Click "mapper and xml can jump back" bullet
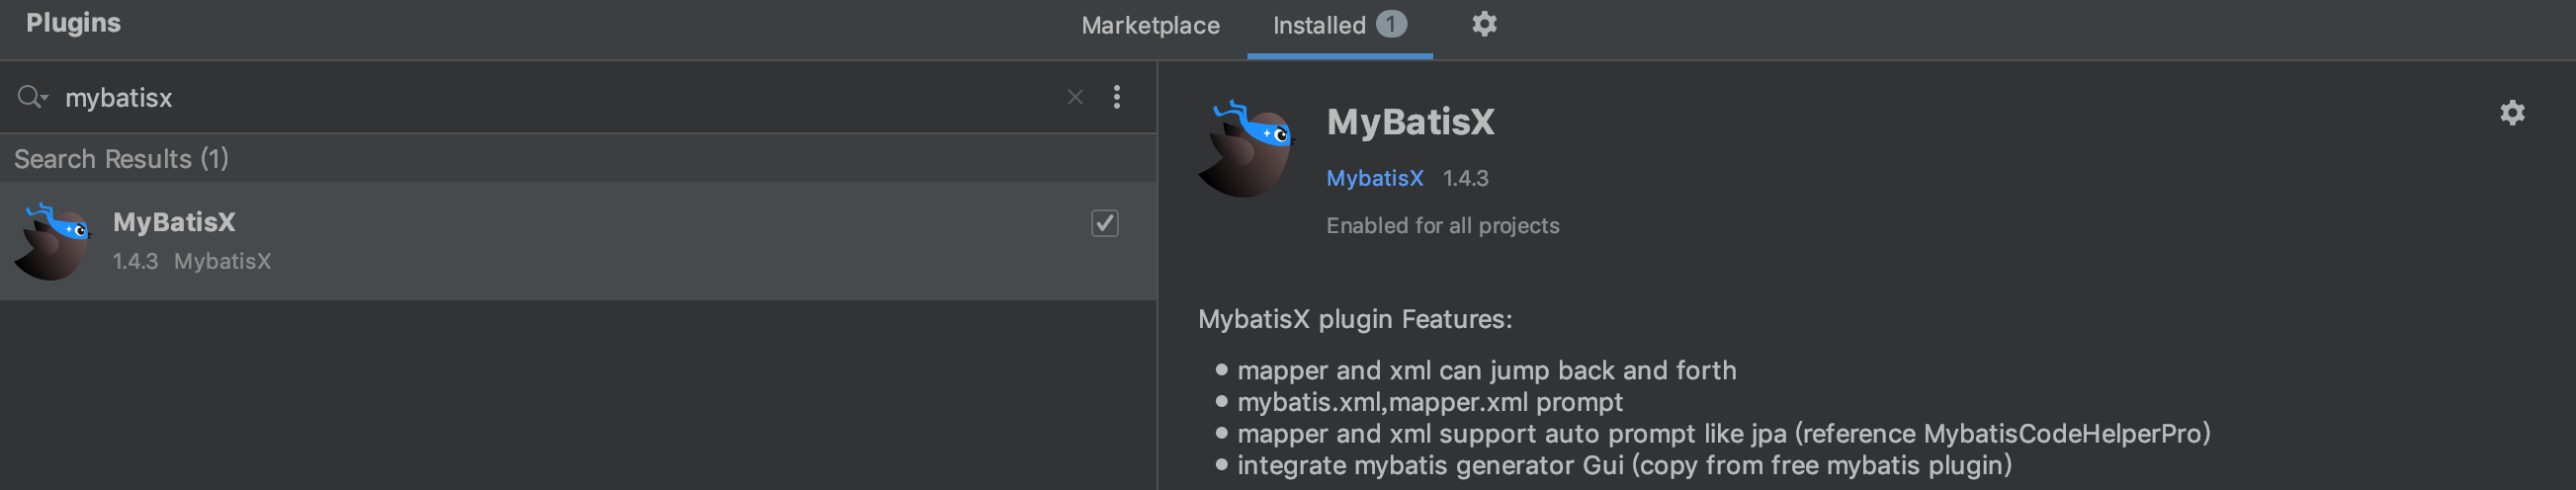 (1486, 371)
